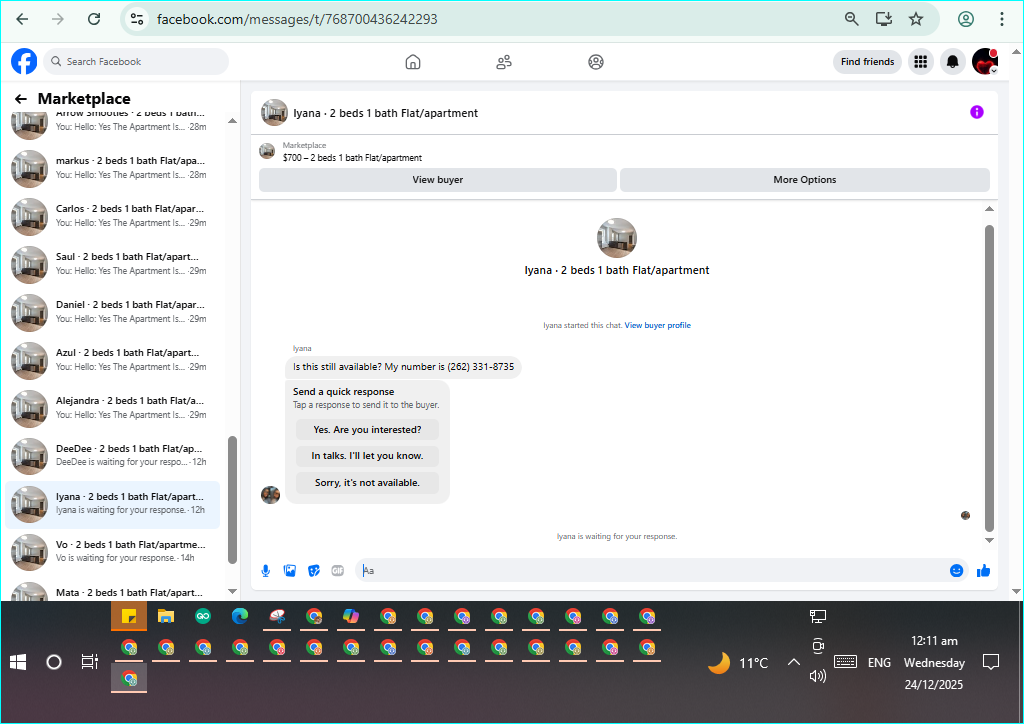Open the Sticky Notes taskbar icon

click(129, 616)
